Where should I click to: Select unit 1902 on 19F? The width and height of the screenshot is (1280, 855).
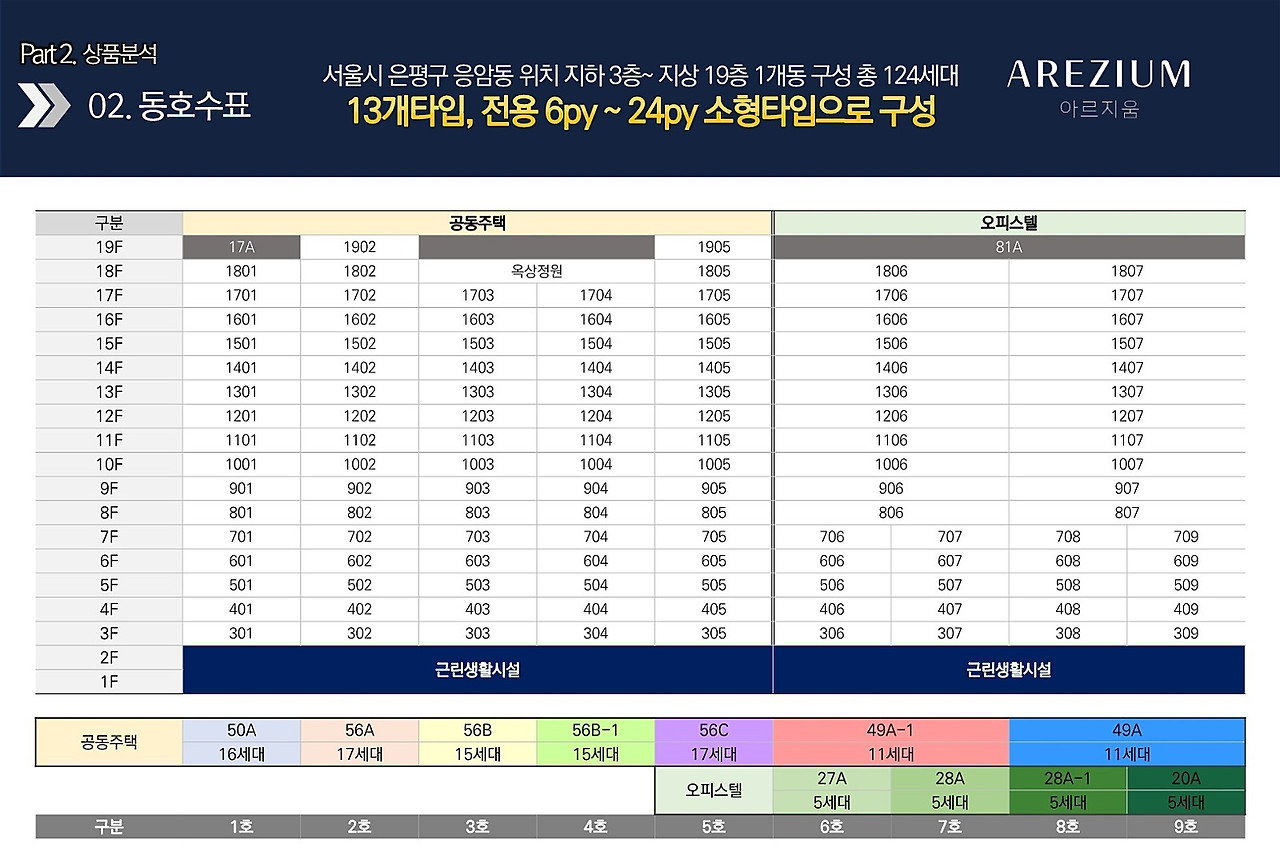359,247
